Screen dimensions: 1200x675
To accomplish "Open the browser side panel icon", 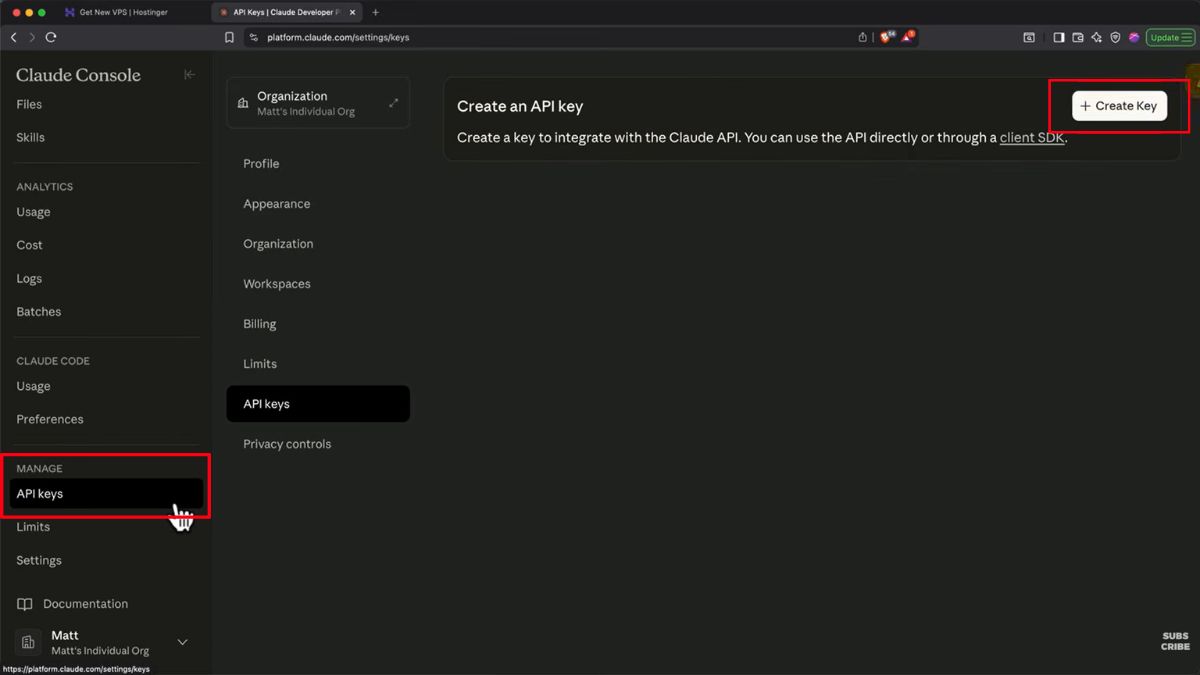I will (x=1058, y=37).
